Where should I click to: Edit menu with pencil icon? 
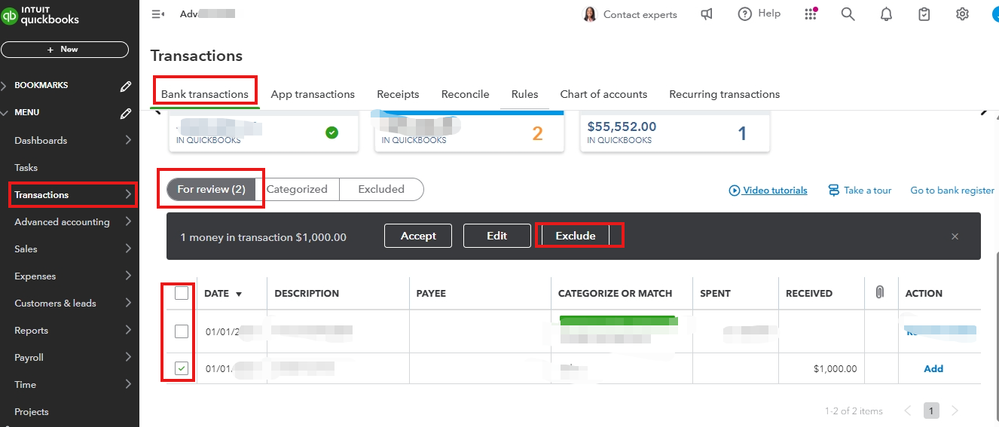pyautogui.click(x=126, y=113)
